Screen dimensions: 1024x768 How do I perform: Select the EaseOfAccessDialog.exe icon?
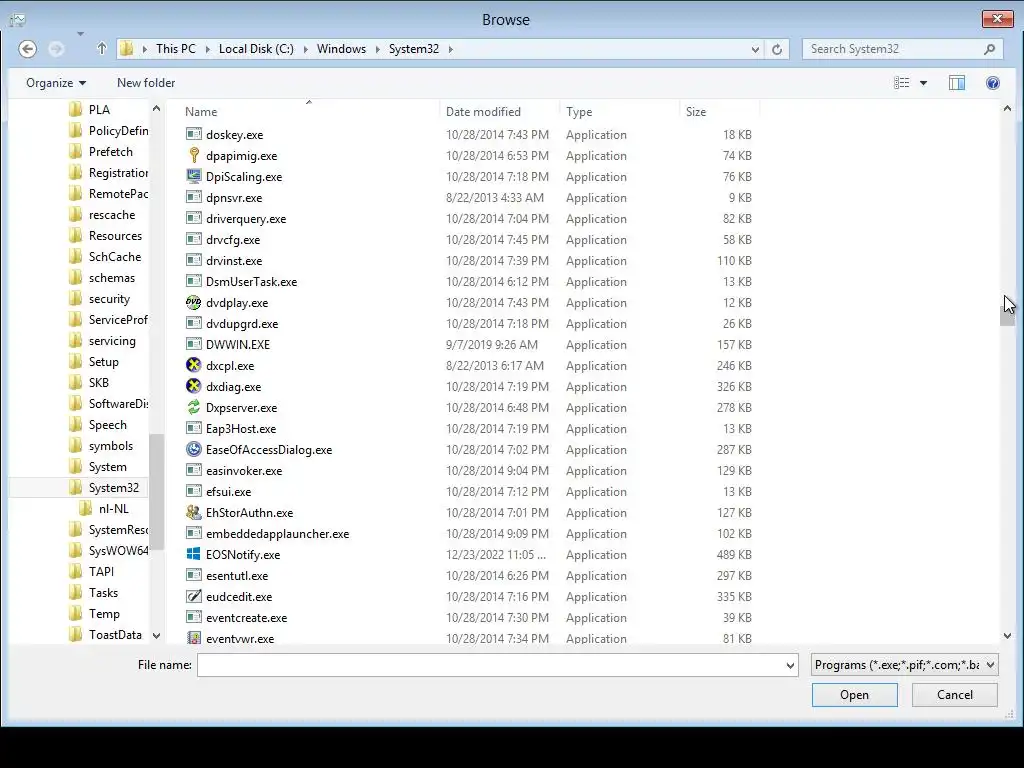(x=193, y=449)
